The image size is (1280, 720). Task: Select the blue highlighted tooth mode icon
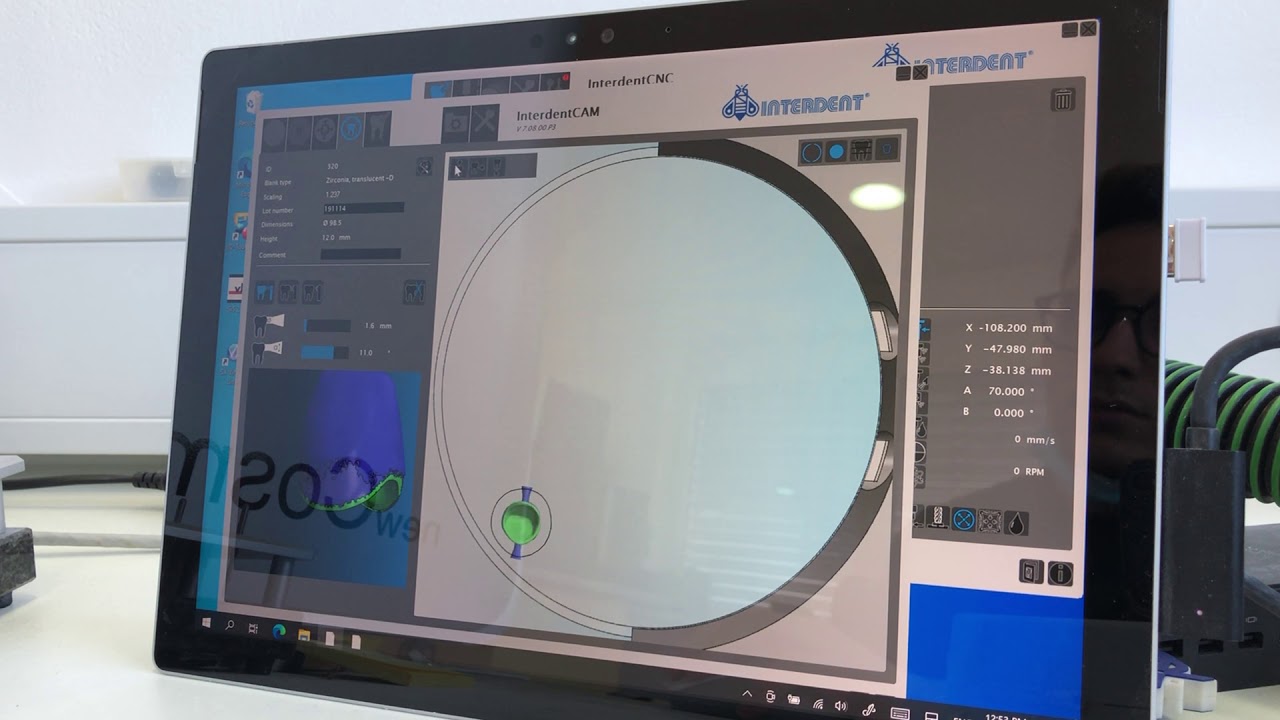264,292
